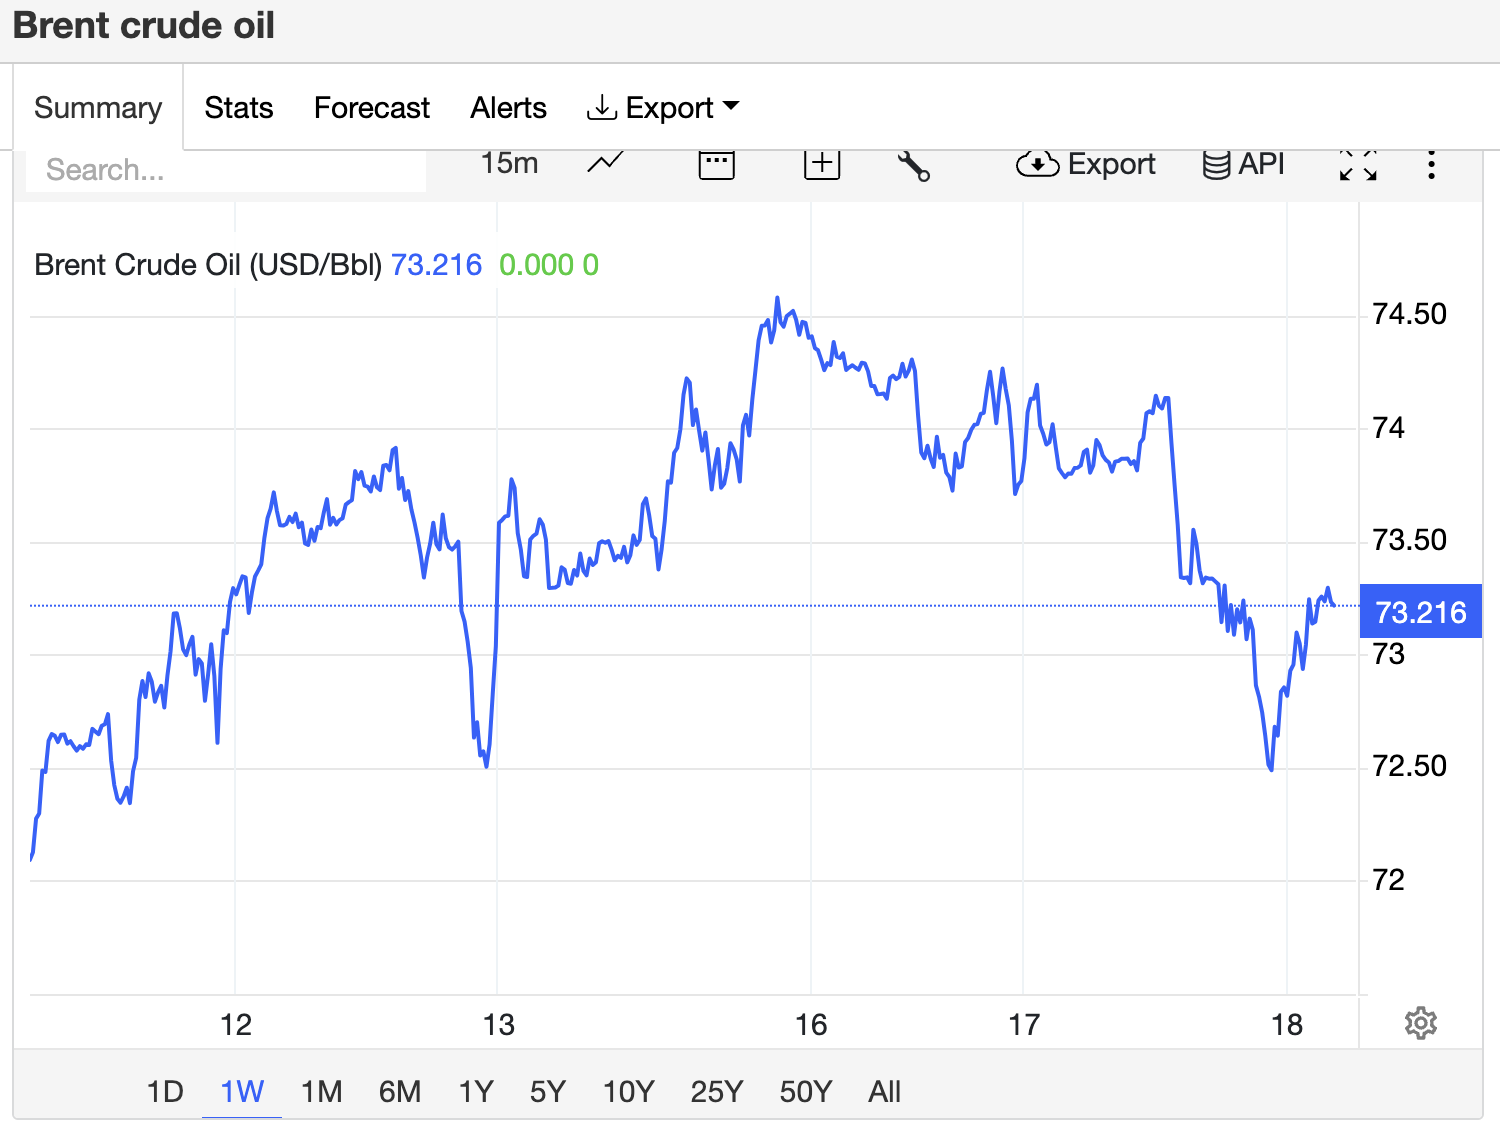Expand the Export dropdown in tab bar
The width and height of the screenshot is (1500, 1136).
(x=662, y=107)
